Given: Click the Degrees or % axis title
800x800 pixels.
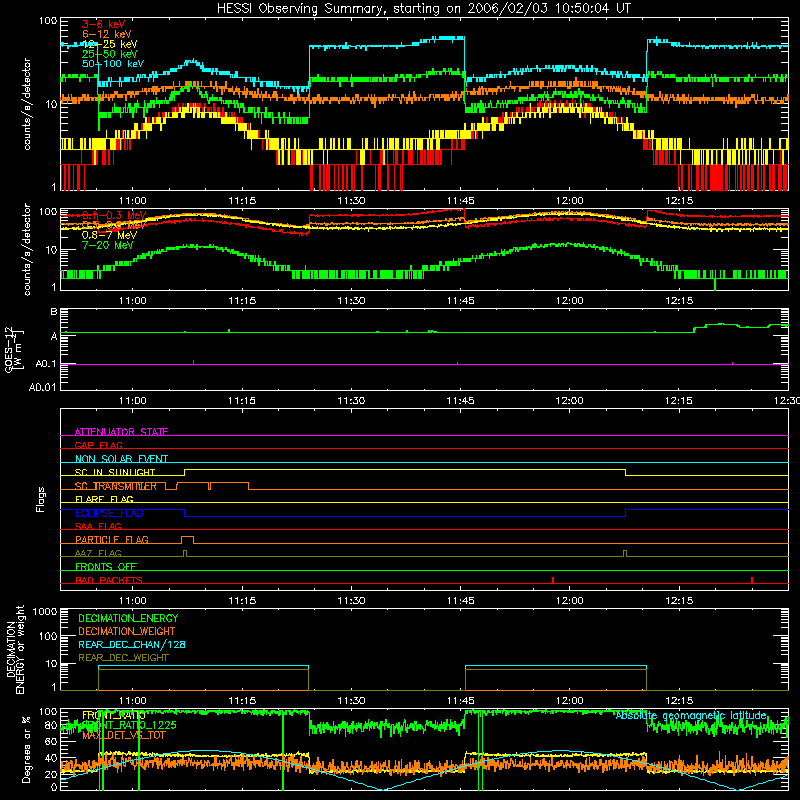Looking at the screenshot, I should [x=26, y=749].
